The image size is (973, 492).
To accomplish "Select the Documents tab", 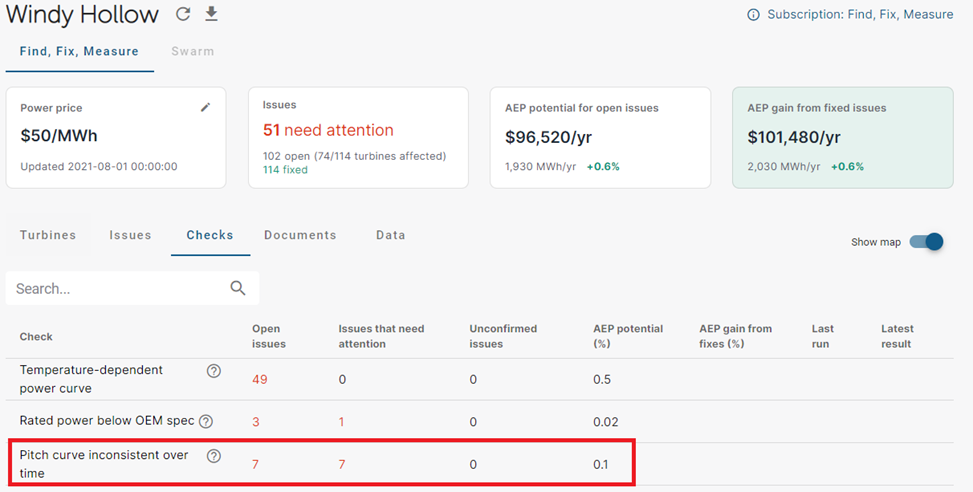I will [300, 235].
